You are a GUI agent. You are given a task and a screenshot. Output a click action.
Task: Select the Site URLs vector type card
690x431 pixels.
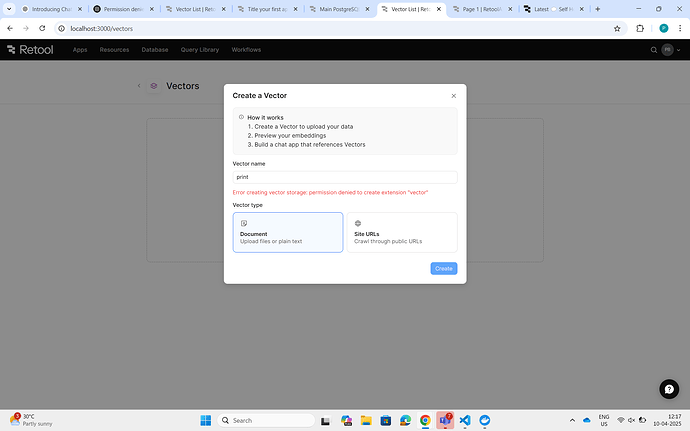click(402, 232)
